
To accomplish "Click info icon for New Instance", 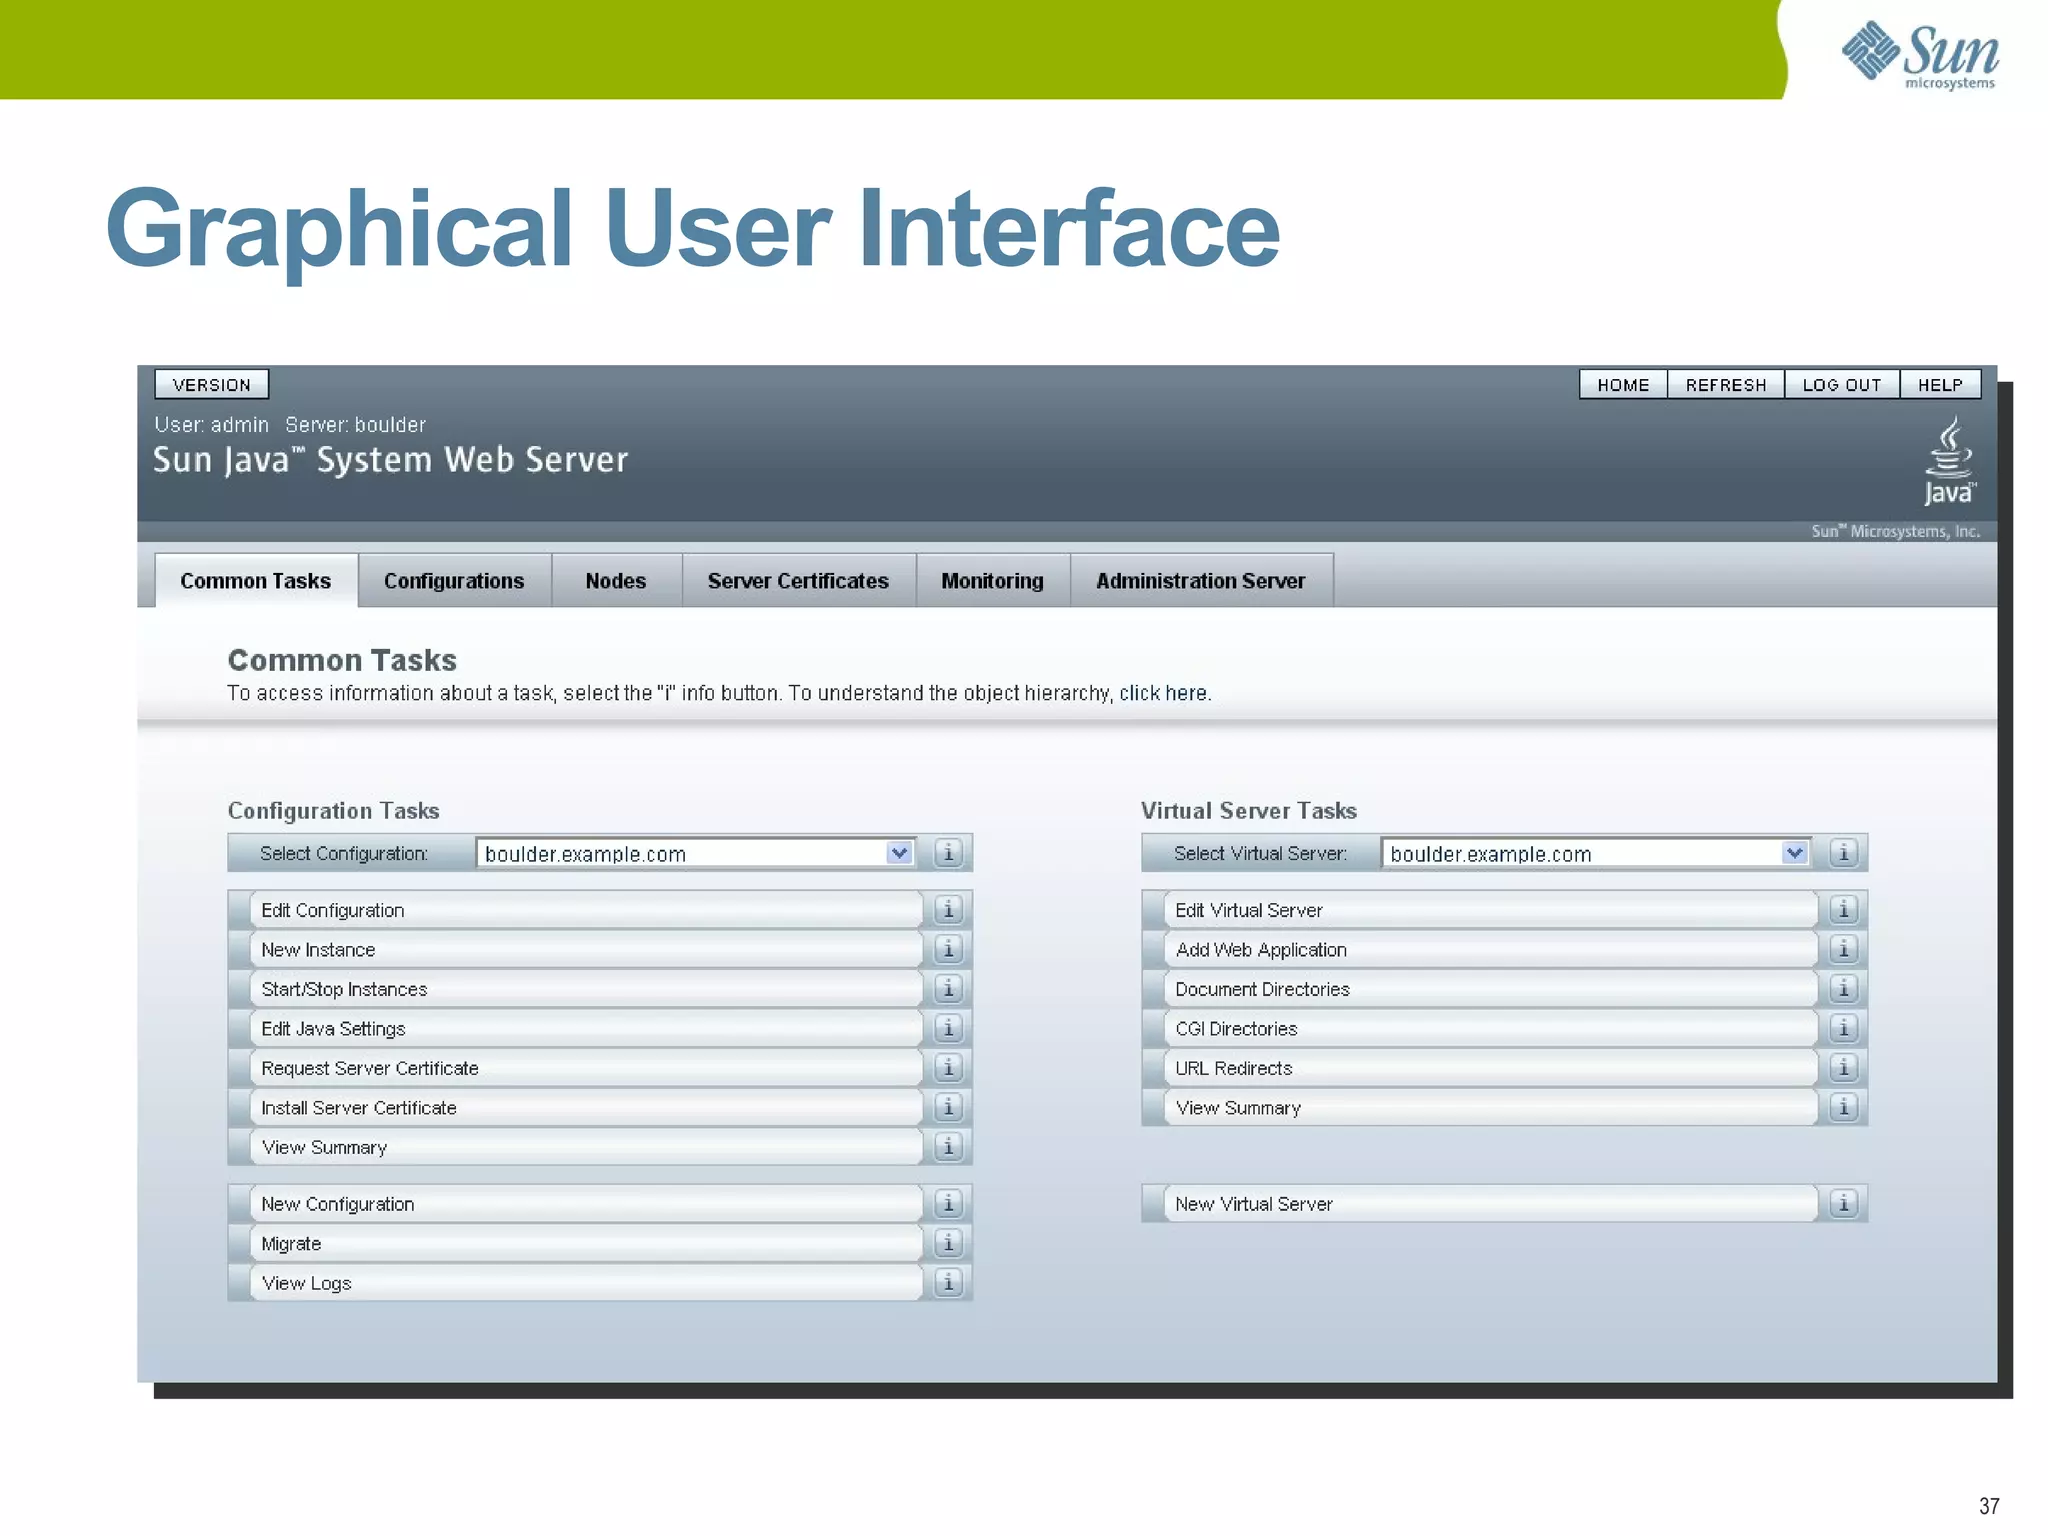I will 948,949.
